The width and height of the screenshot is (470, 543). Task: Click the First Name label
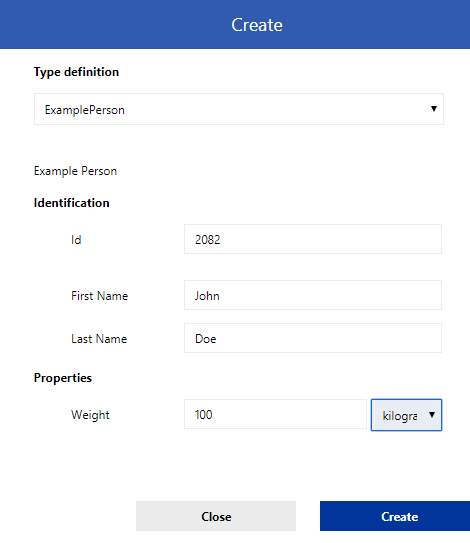tap(99, 296)
